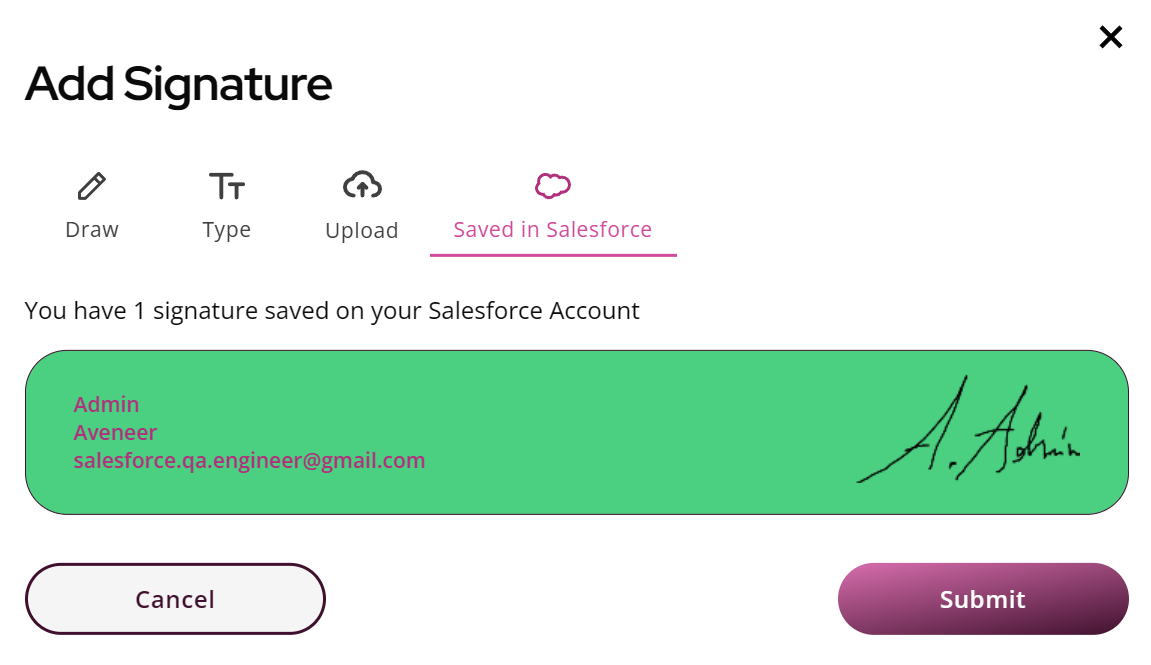Switch to the Draw tab label
Viewport: 1151px width, 665px height.
click(92, 230)
